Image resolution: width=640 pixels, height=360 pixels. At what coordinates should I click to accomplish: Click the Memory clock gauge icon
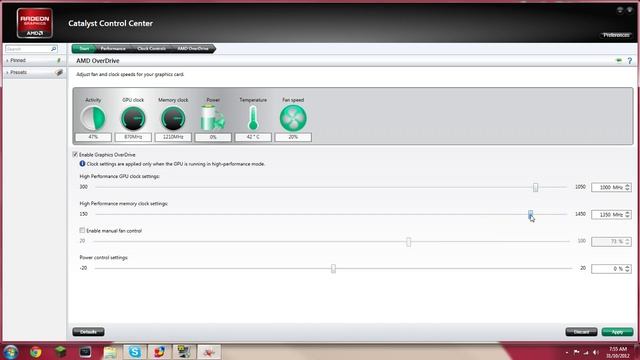coord(173,118)
